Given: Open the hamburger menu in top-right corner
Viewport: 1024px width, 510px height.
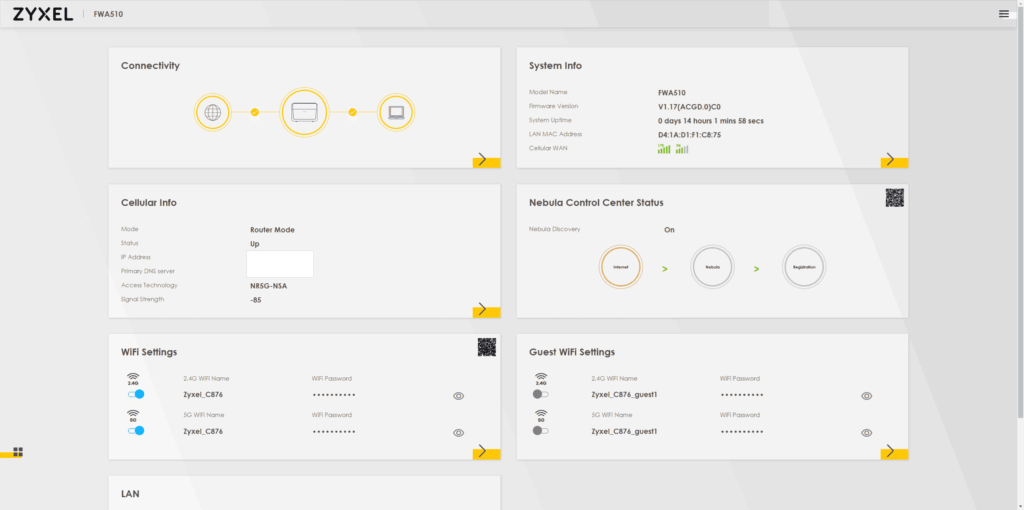Looking at the screenshot, I should pos(1003,14).
